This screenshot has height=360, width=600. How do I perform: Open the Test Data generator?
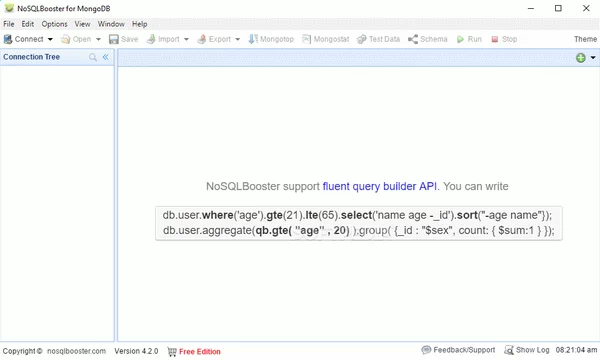[378, 39]
